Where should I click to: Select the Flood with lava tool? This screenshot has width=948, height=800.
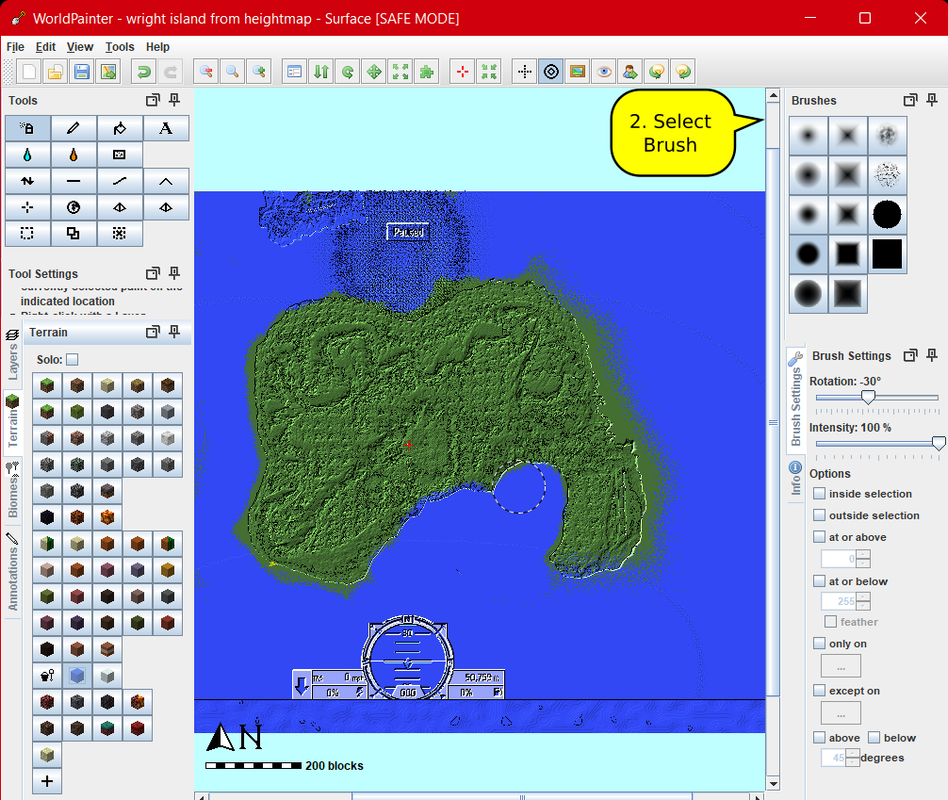click(73, 155)
